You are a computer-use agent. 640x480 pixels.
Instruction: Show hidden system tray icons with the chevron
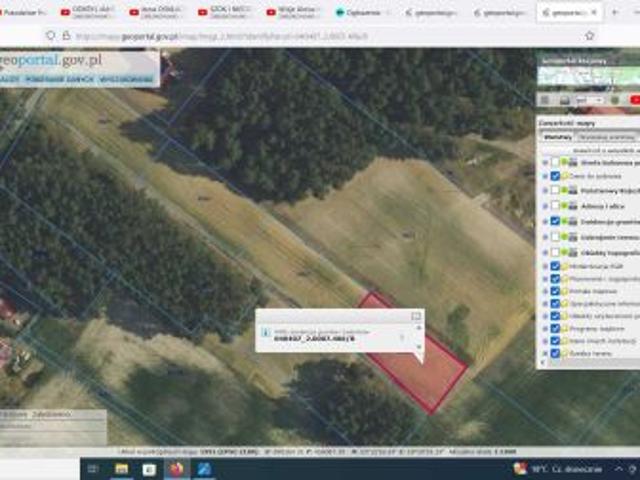(x=619, y=469)
